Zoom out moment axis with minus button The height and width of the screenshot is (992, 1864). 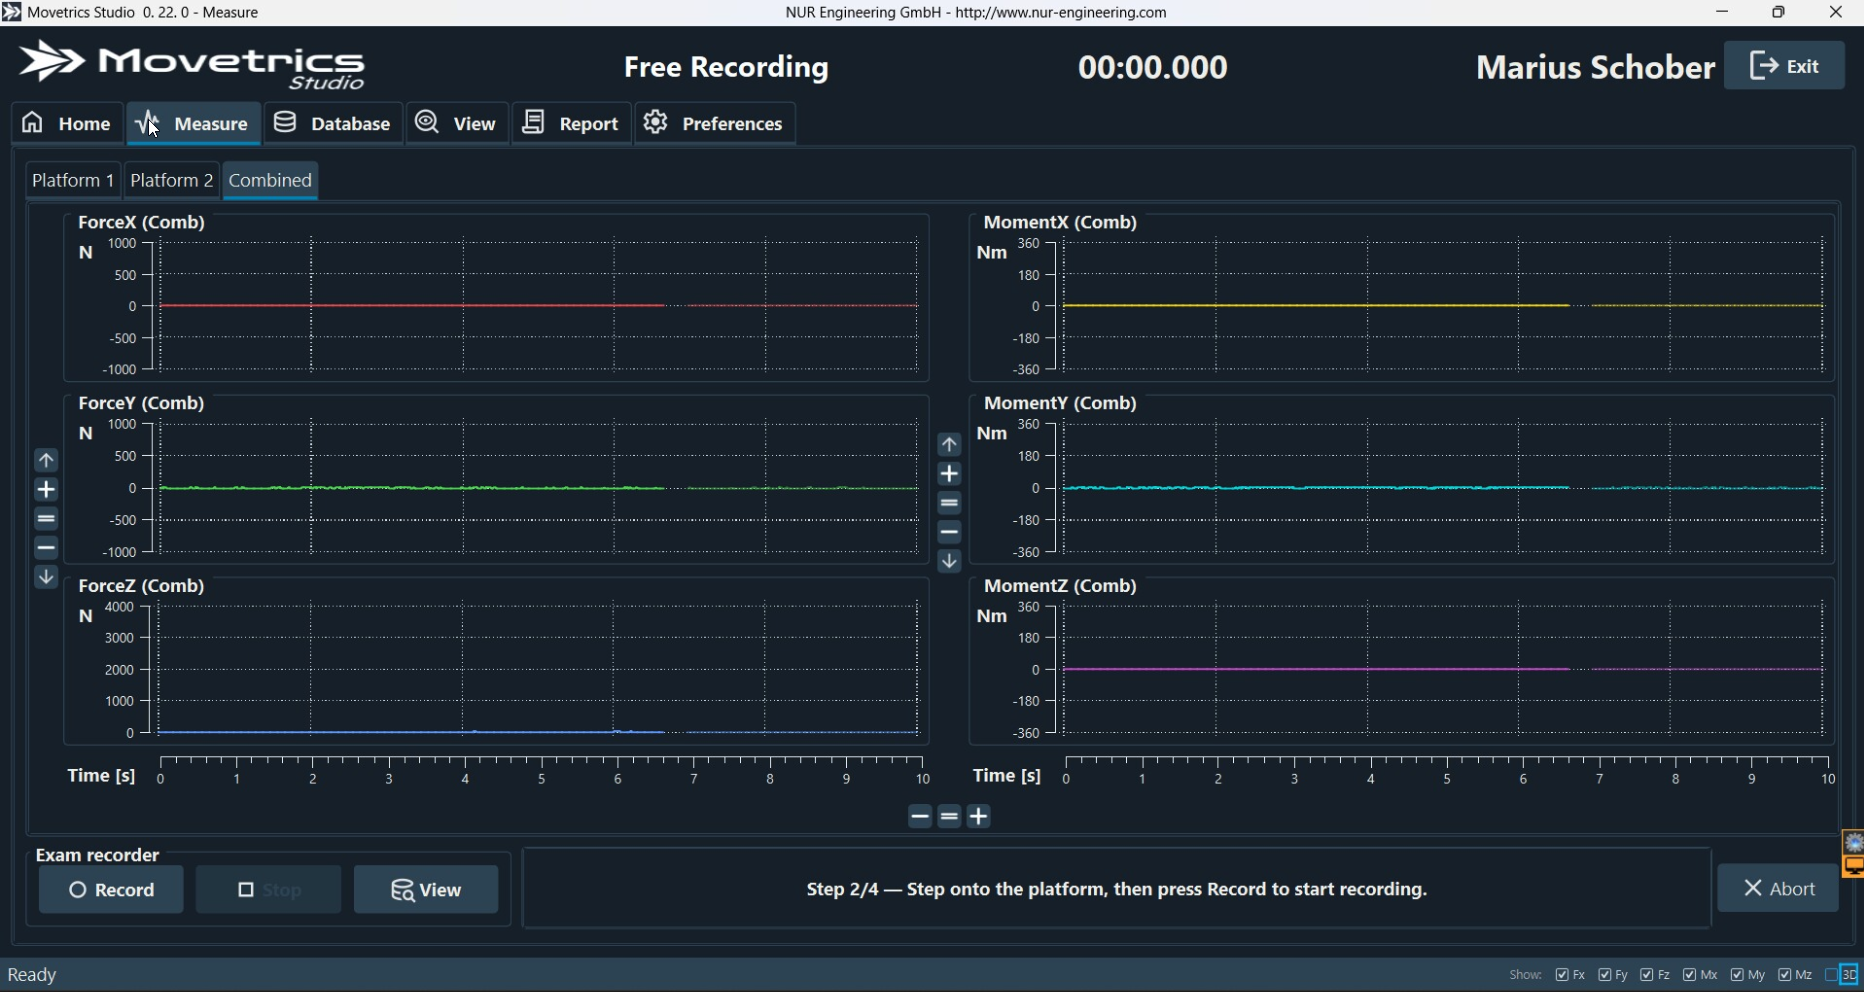(x=949, y=532)
